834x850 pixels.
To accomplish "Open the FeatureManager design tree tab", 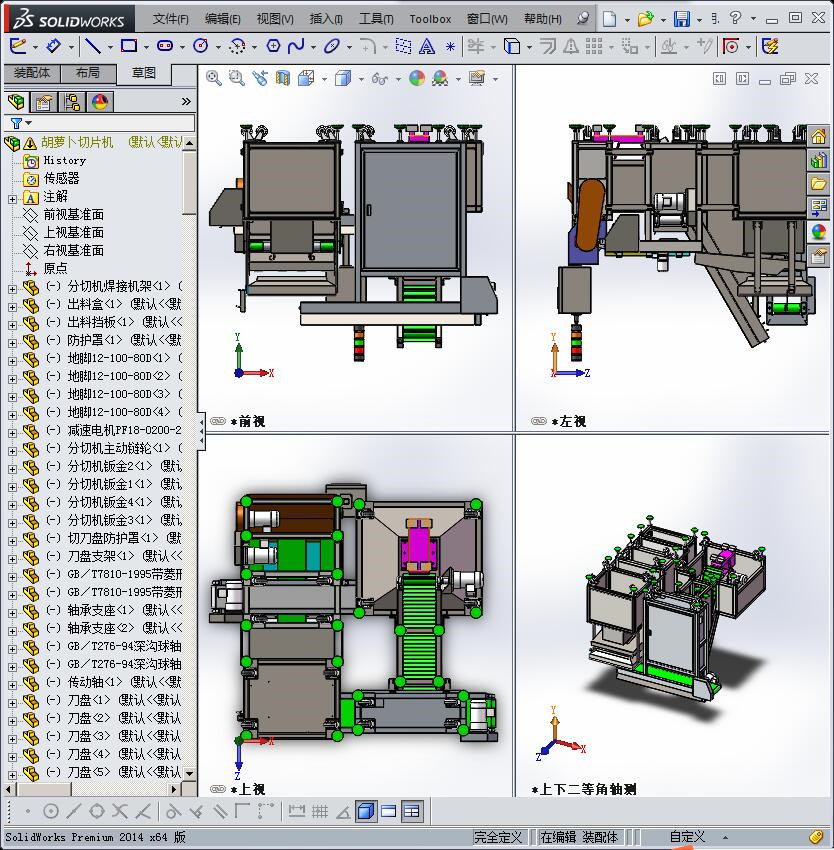I will click(16, 101).
